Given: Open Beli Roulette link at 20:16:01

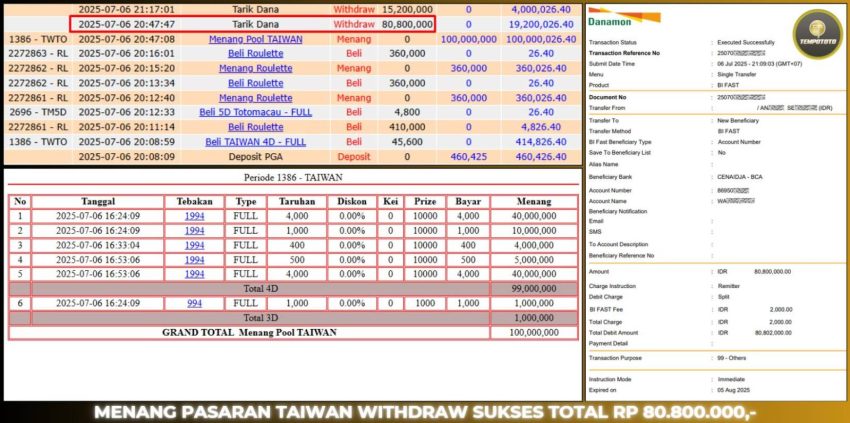Looking at the screenshot, I should click(255, 53).
